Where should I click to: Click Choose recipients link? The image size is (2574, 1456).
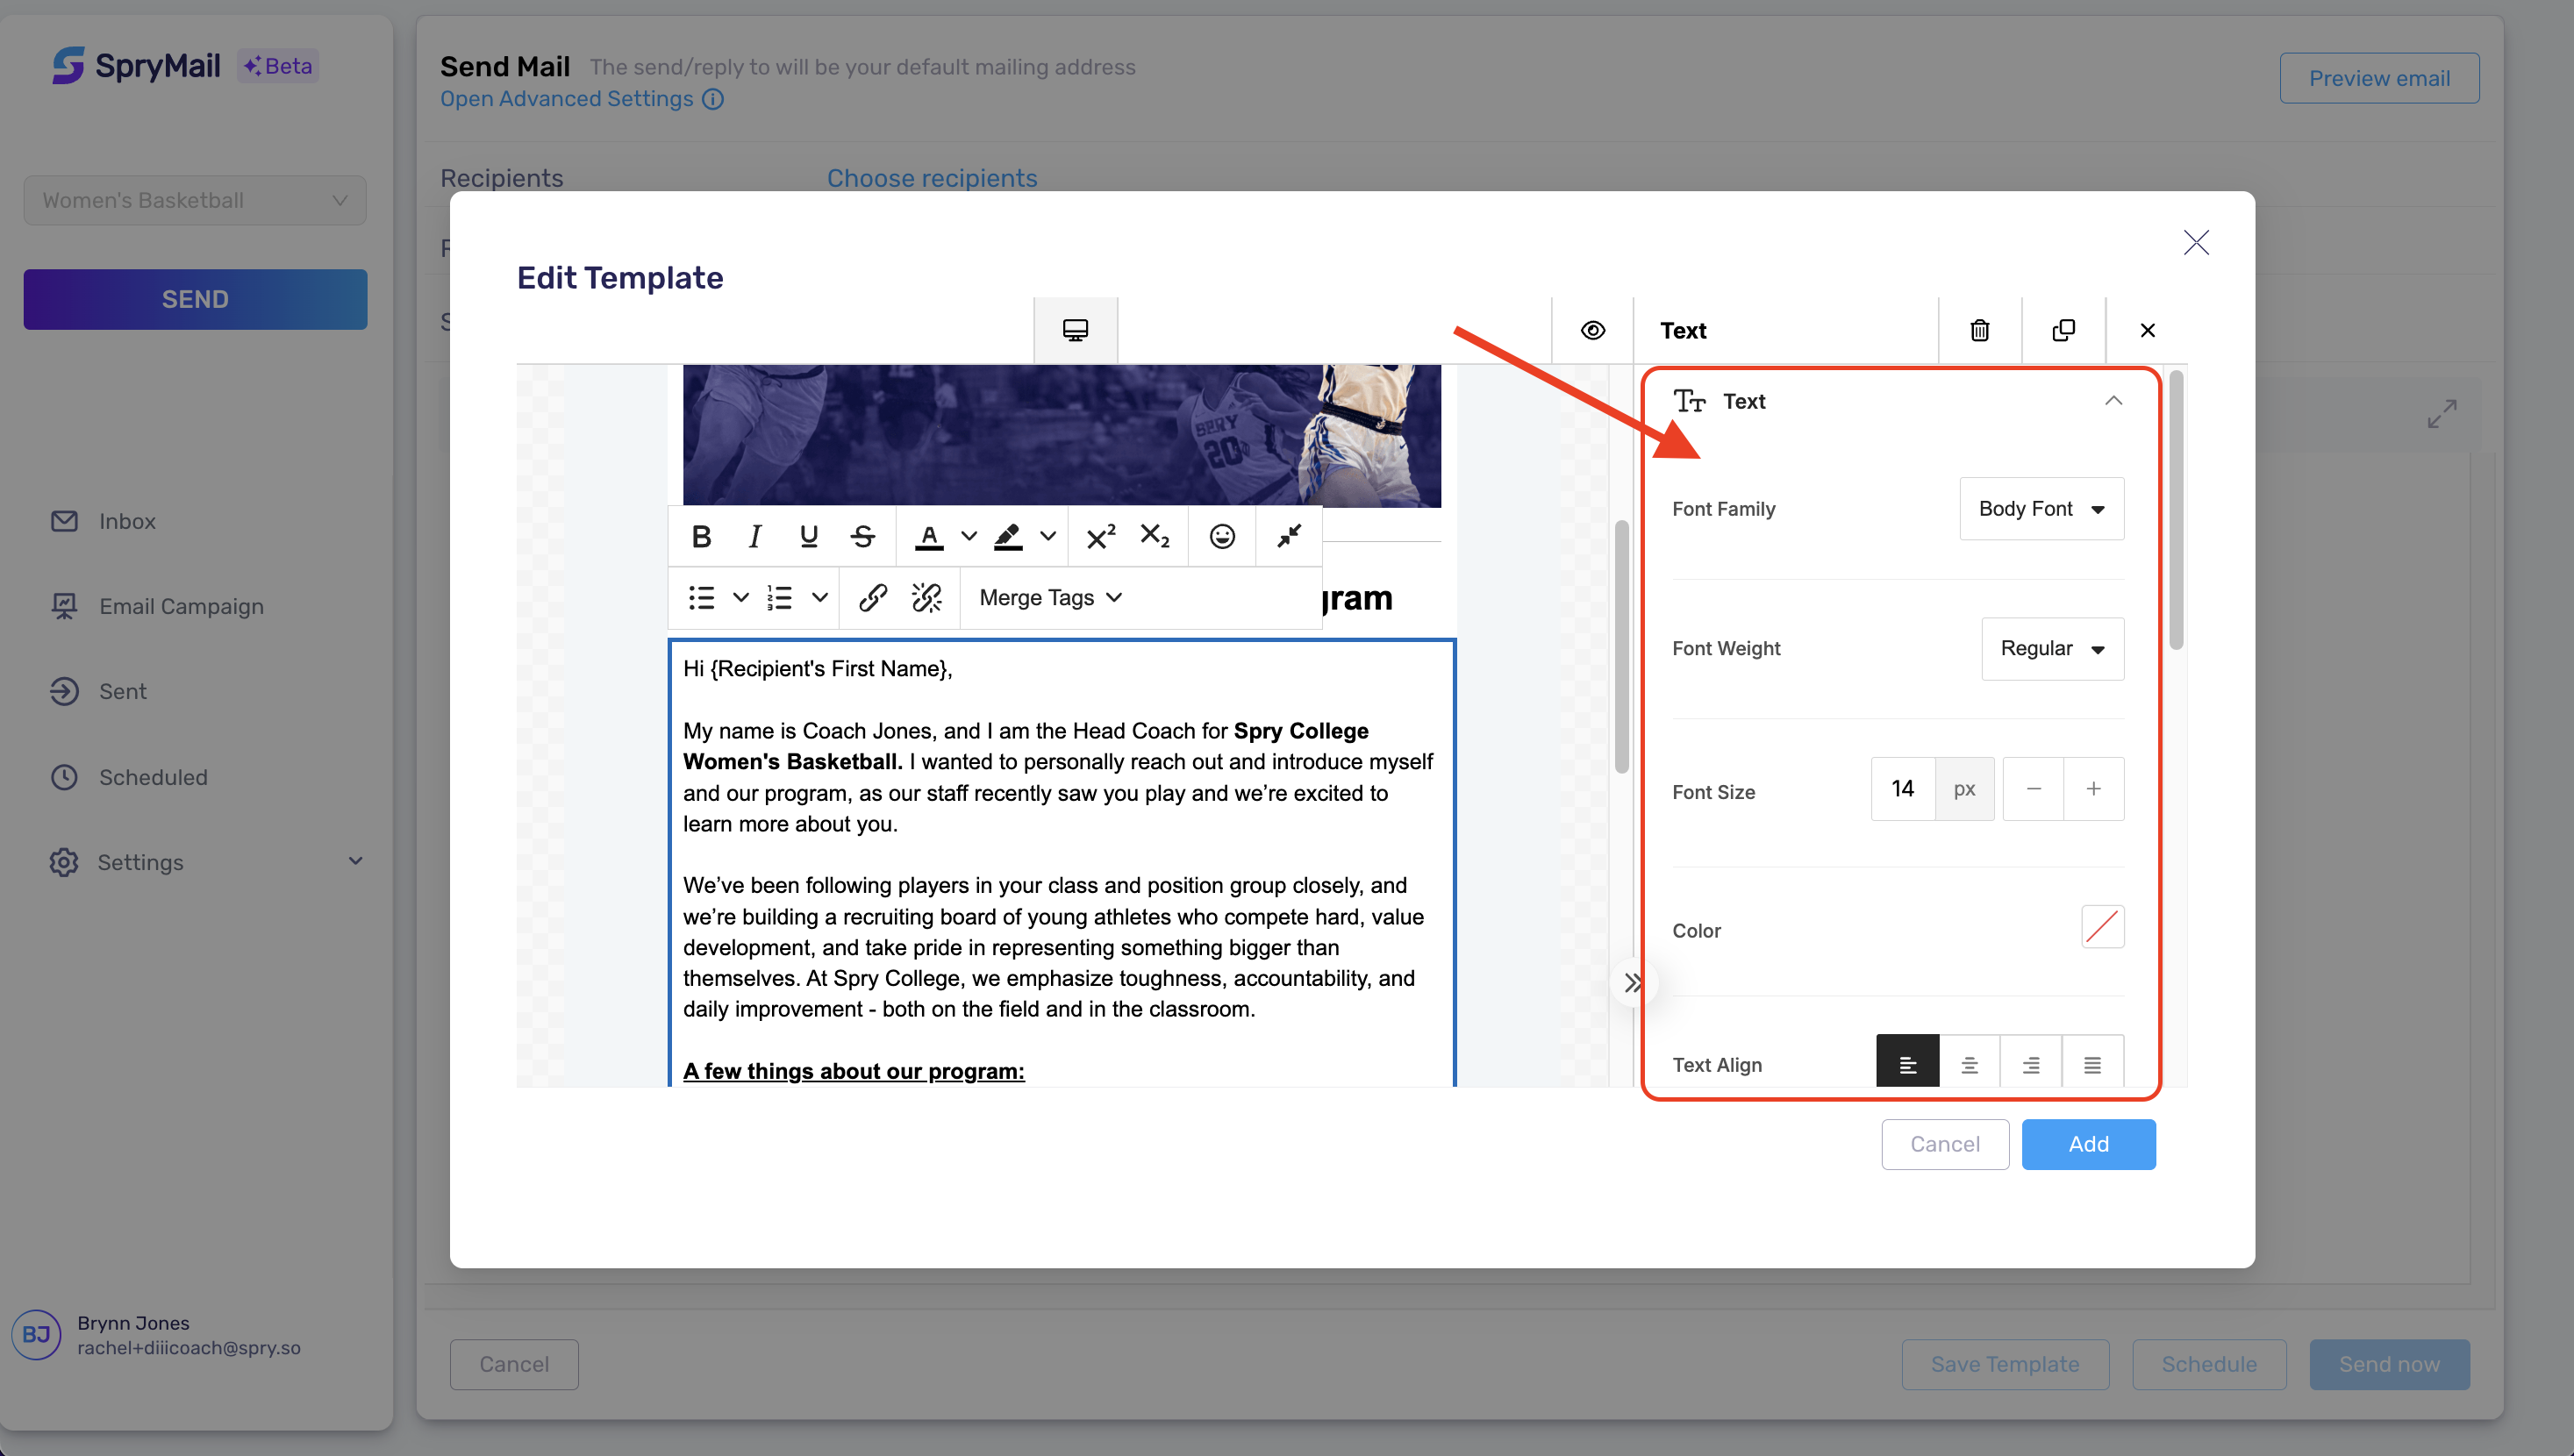(932, 178)
